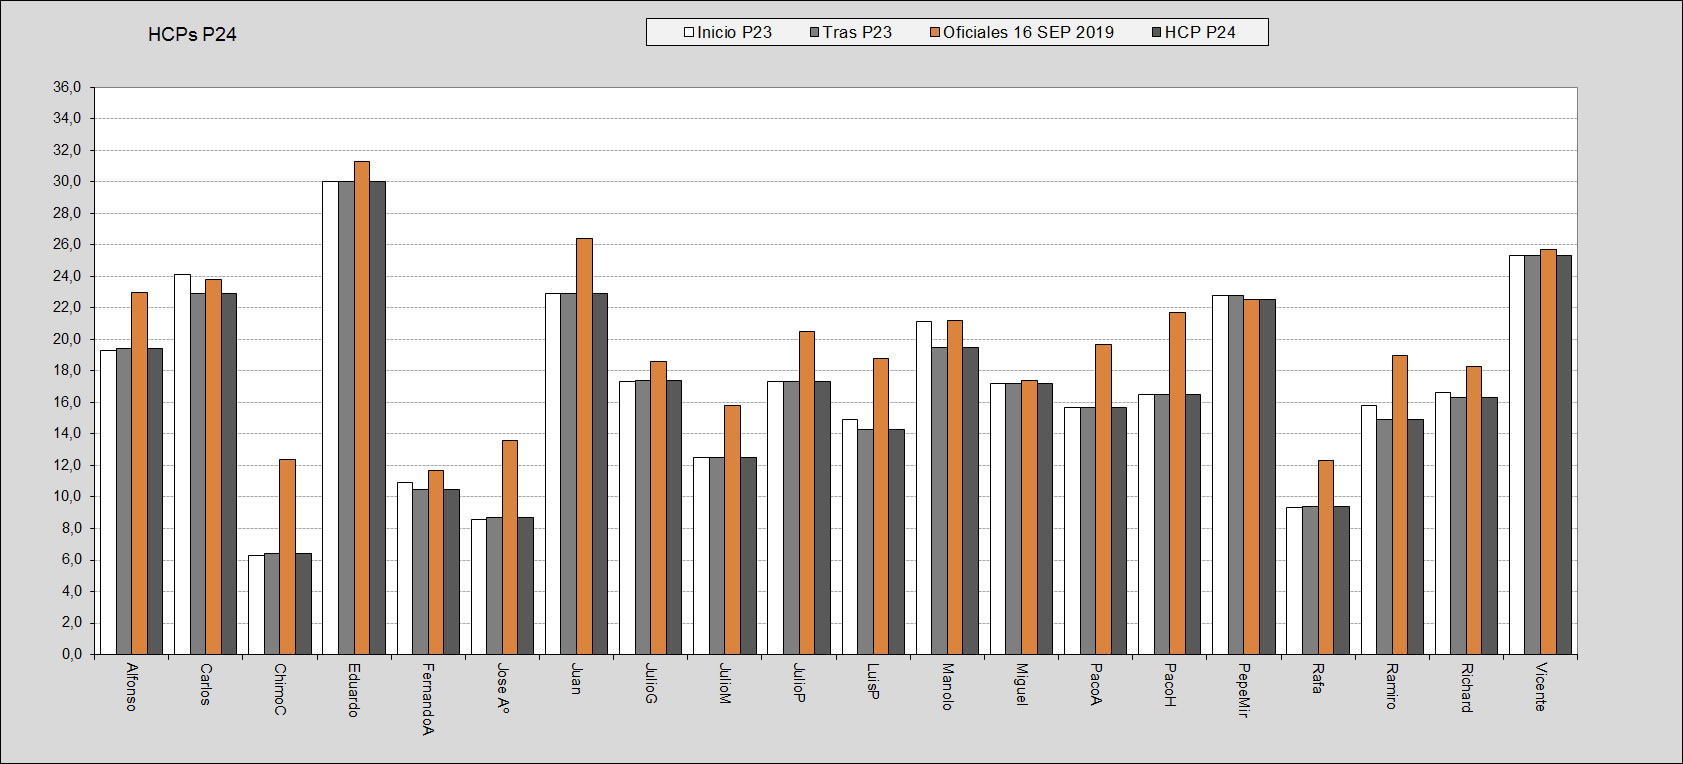Screen dimensions: 1683x764
Task: Click the 0,0 value on vertical axis
Action: (x=72, y=654)
